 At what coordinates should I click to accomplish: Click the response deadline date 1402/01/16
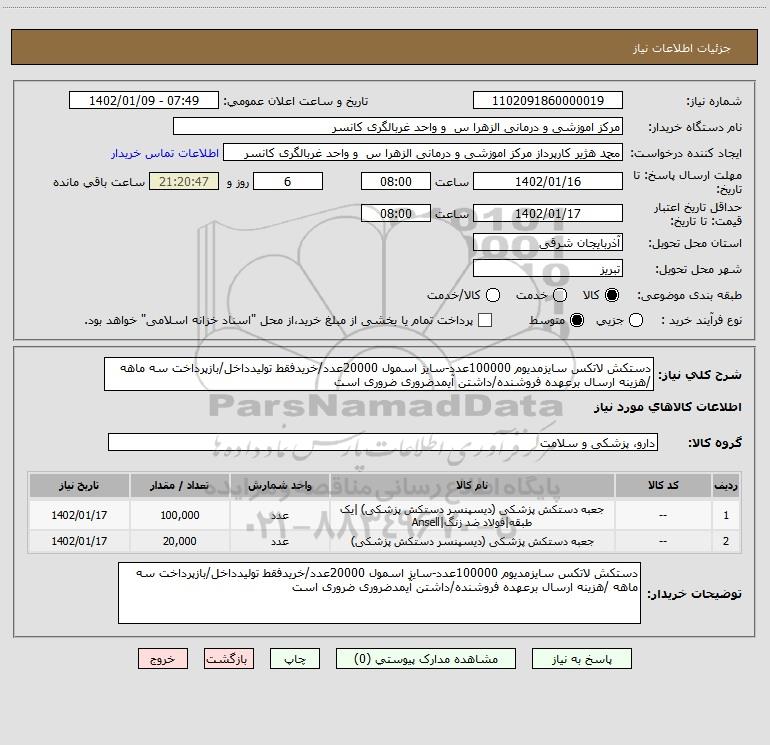pyautogui.click(x=548, y=181)
